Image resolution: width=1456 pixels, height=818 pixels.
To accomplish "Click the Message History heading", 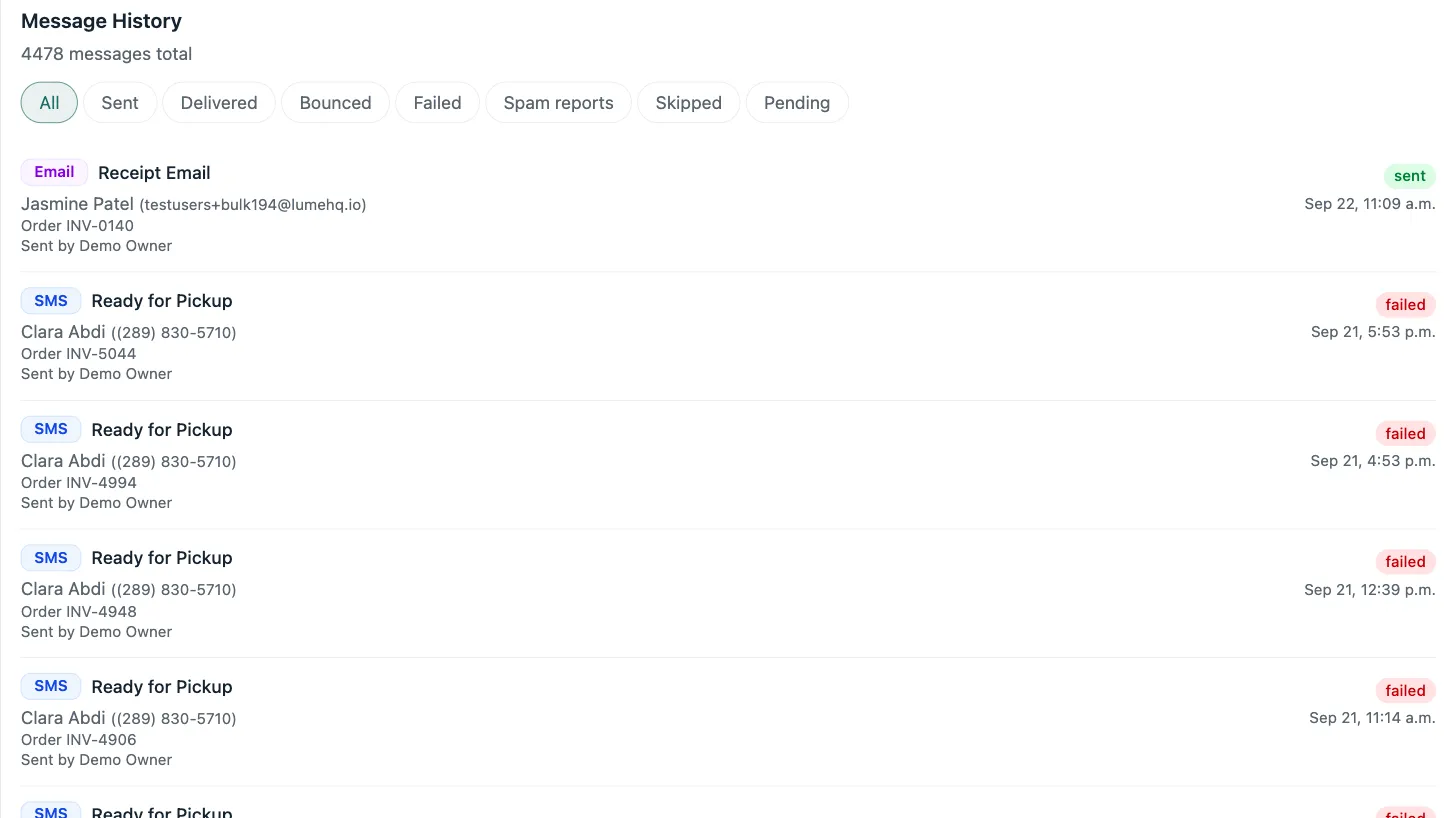I will 101,21.
